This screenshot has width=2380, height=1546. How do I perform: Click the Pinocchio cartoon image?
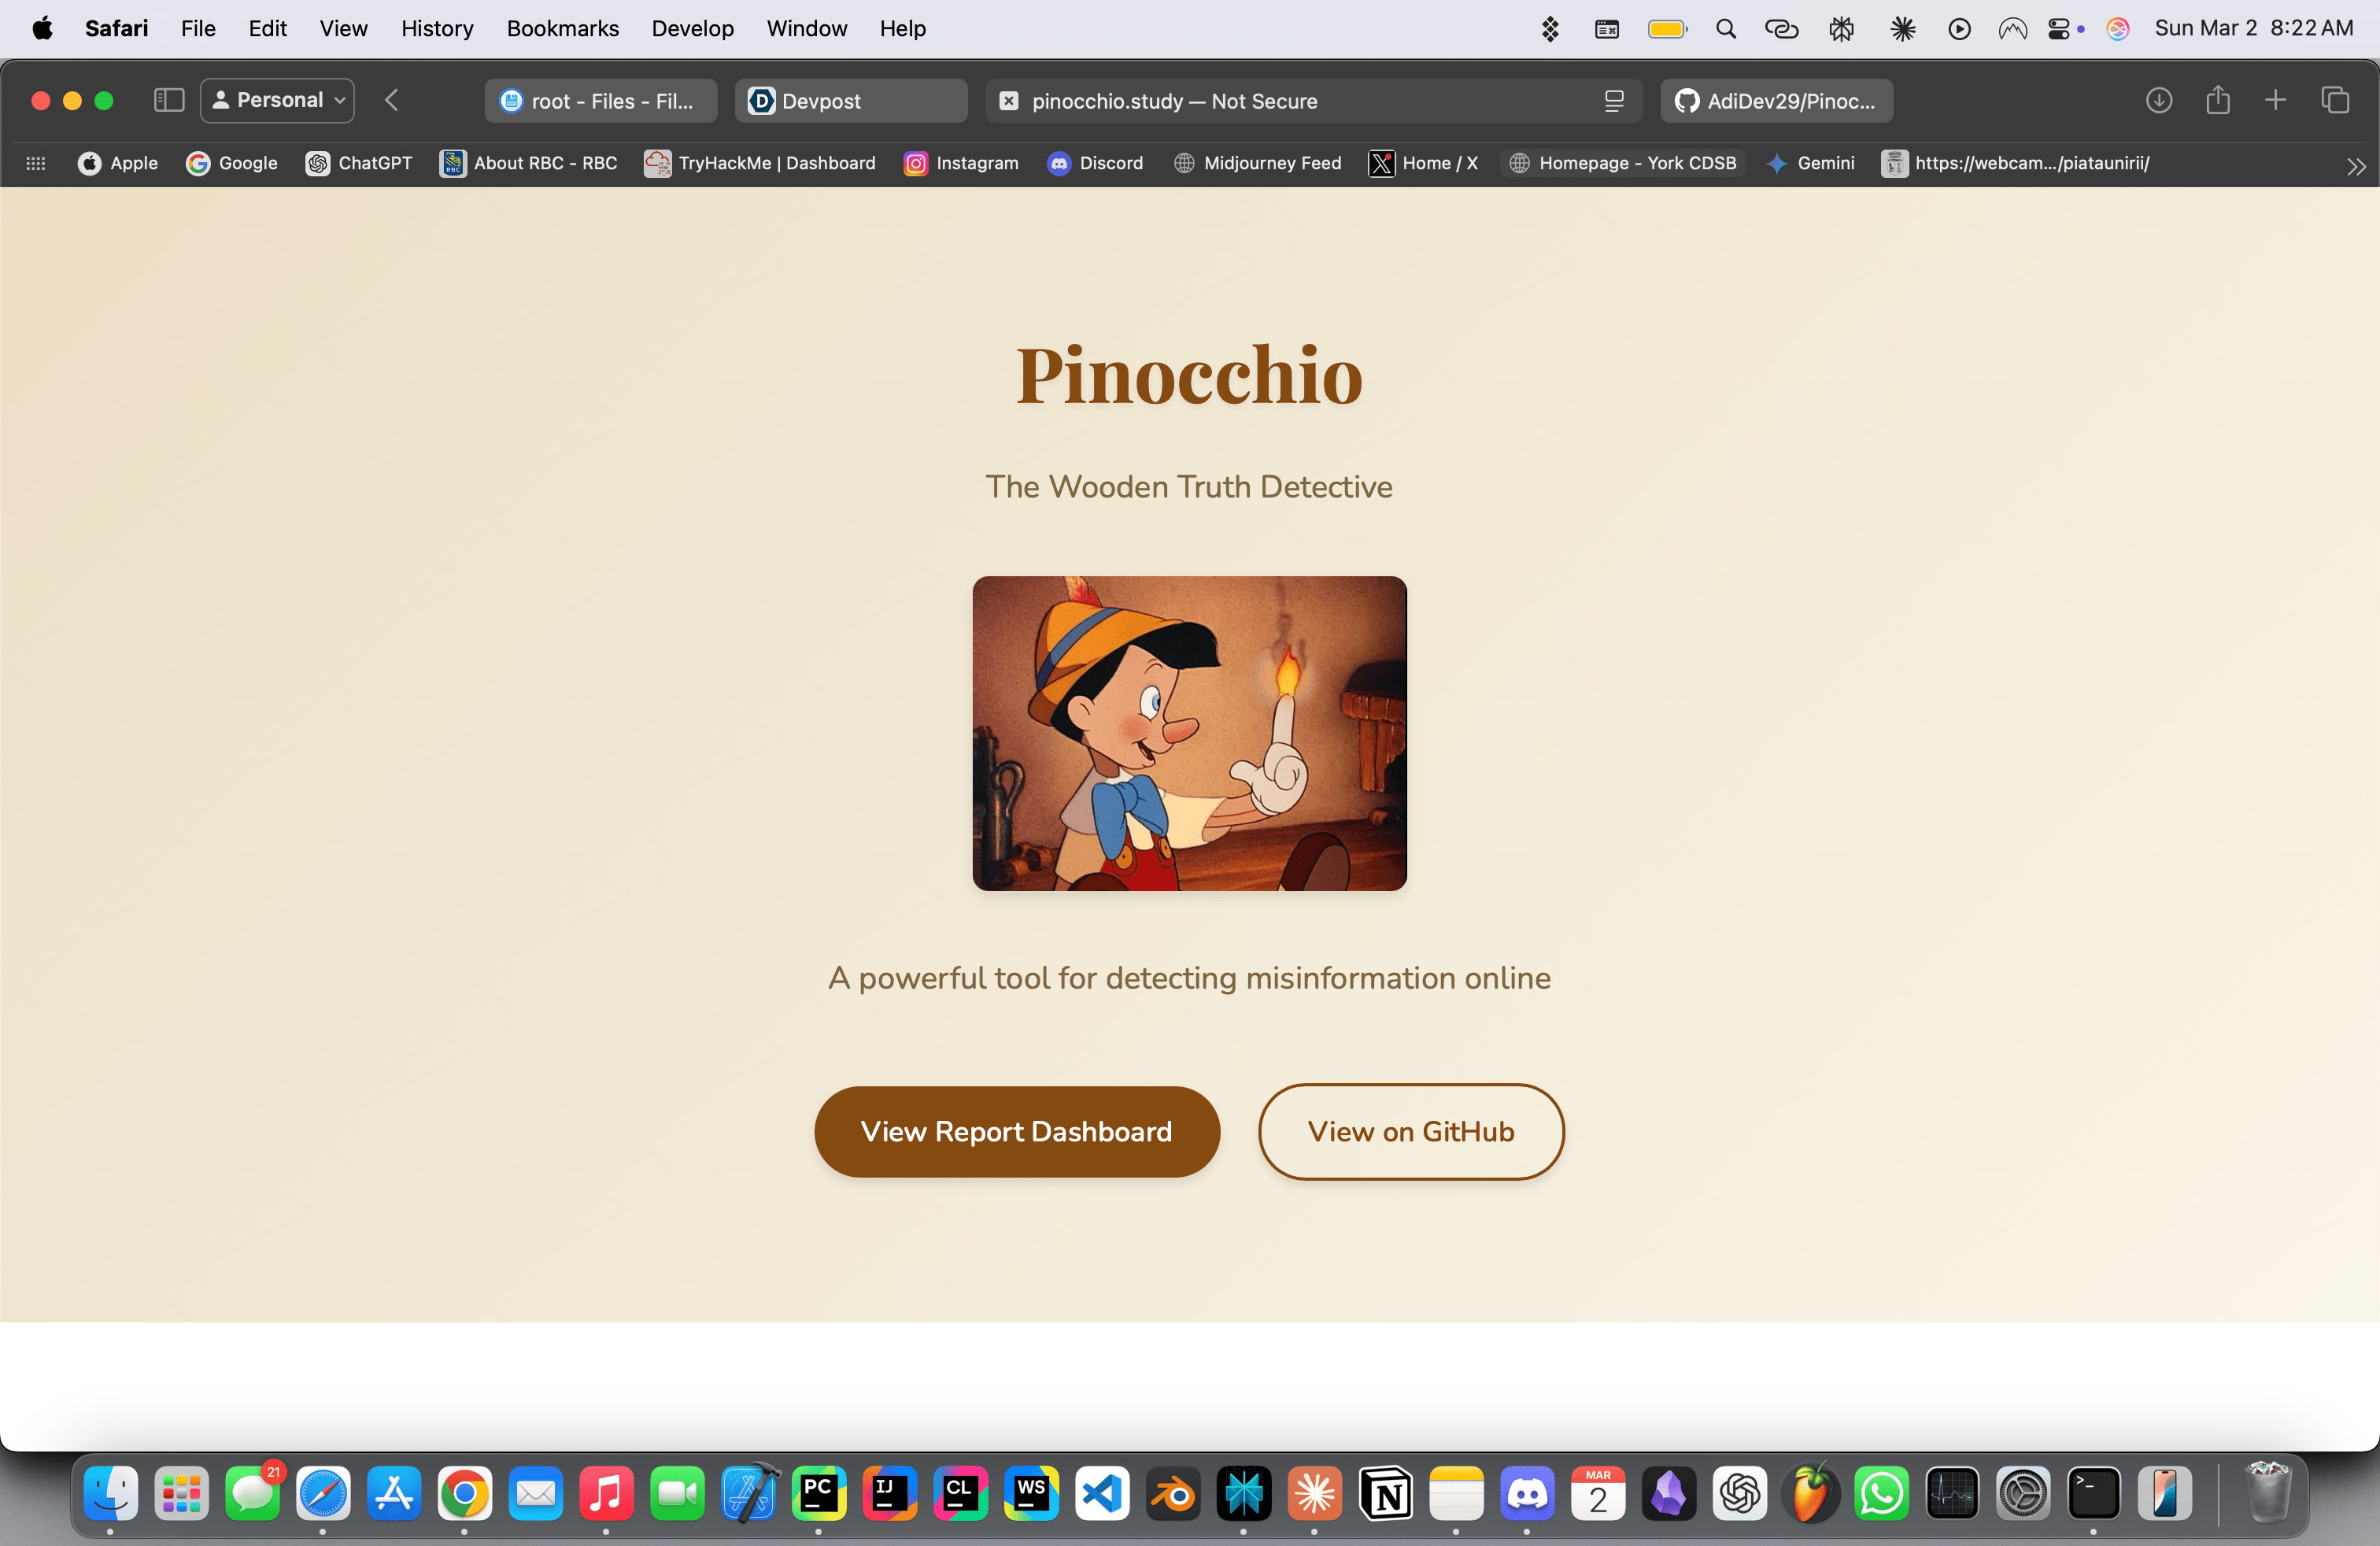coord(1189,733)
